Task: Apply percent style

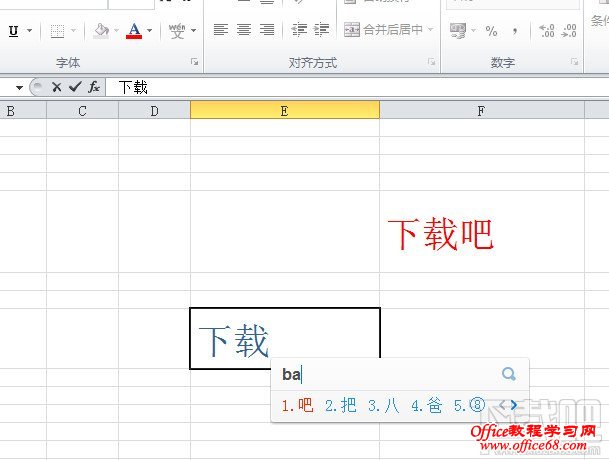Action: 491,31
